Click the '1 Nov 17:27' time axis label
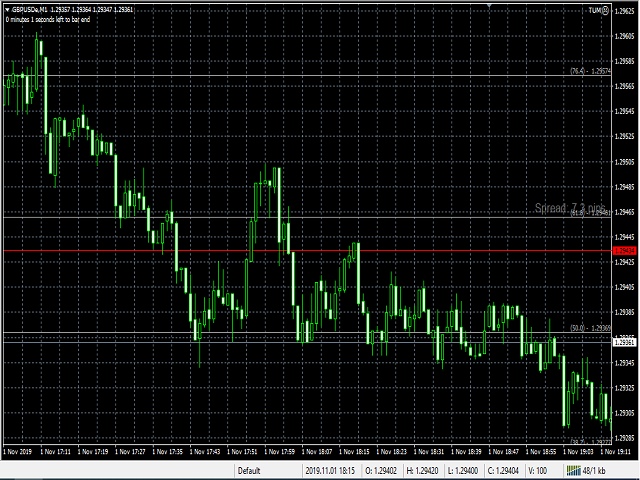Image resolution: width=640 pixels, height=480 pixels. tap(130, 452)
